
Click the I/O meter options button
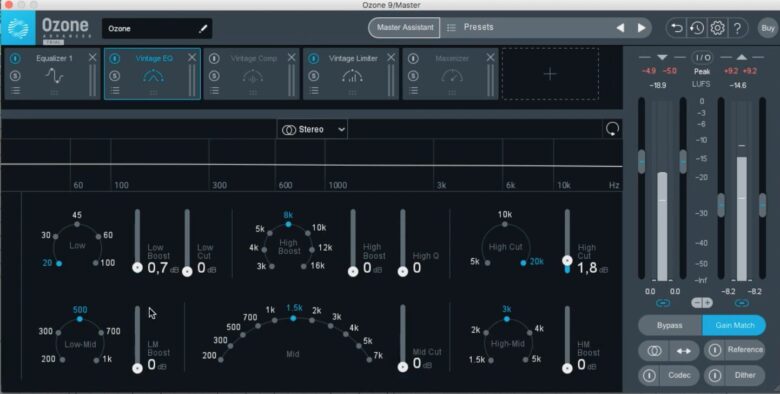tap(702, 58)
